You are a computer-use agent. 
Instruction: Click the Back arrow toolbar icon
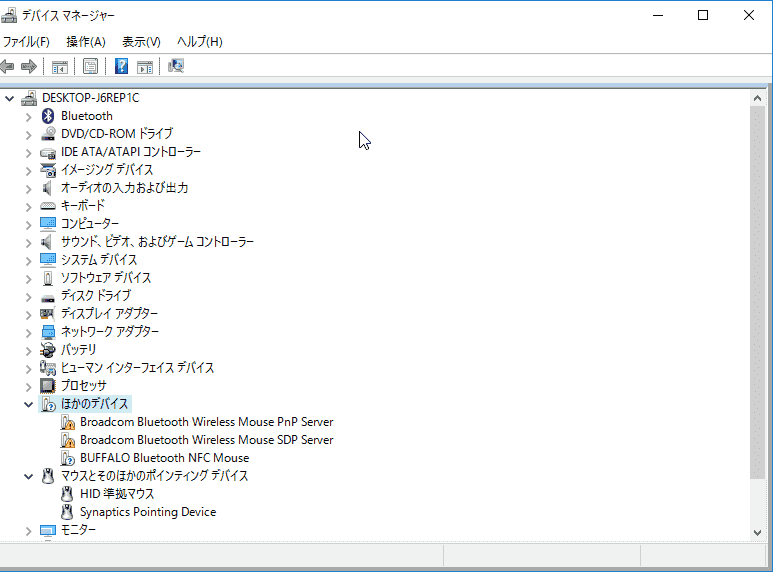pos(7,66)
